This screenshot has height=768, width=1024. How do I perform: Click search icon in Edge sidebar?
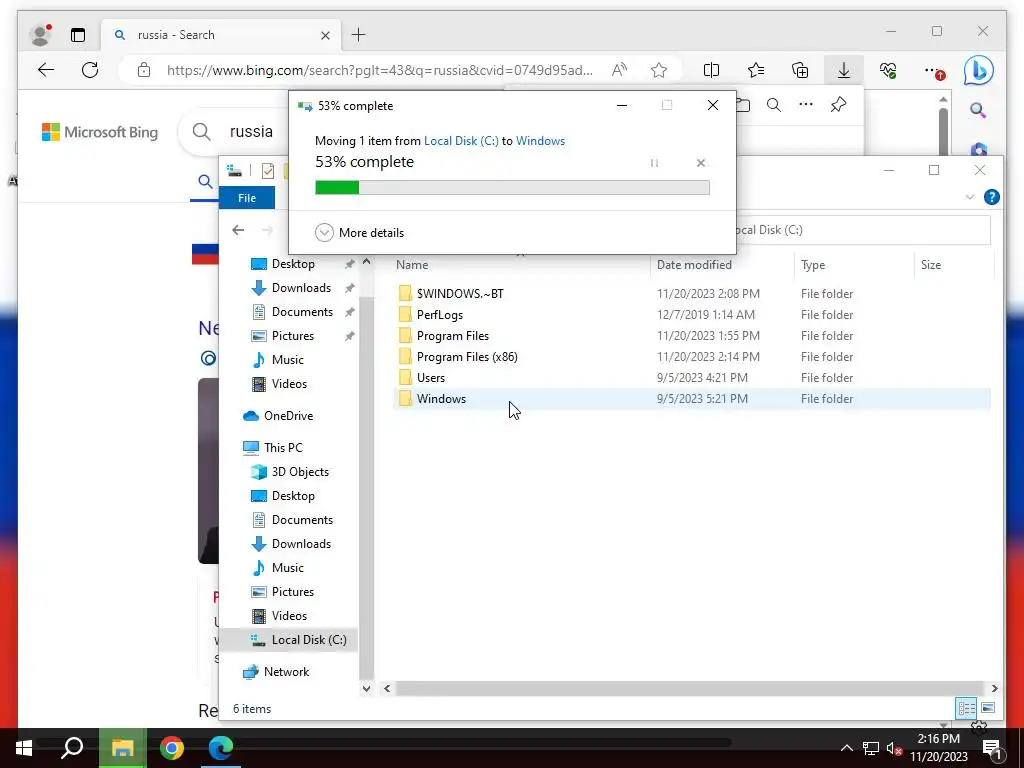tap(978, 110)
